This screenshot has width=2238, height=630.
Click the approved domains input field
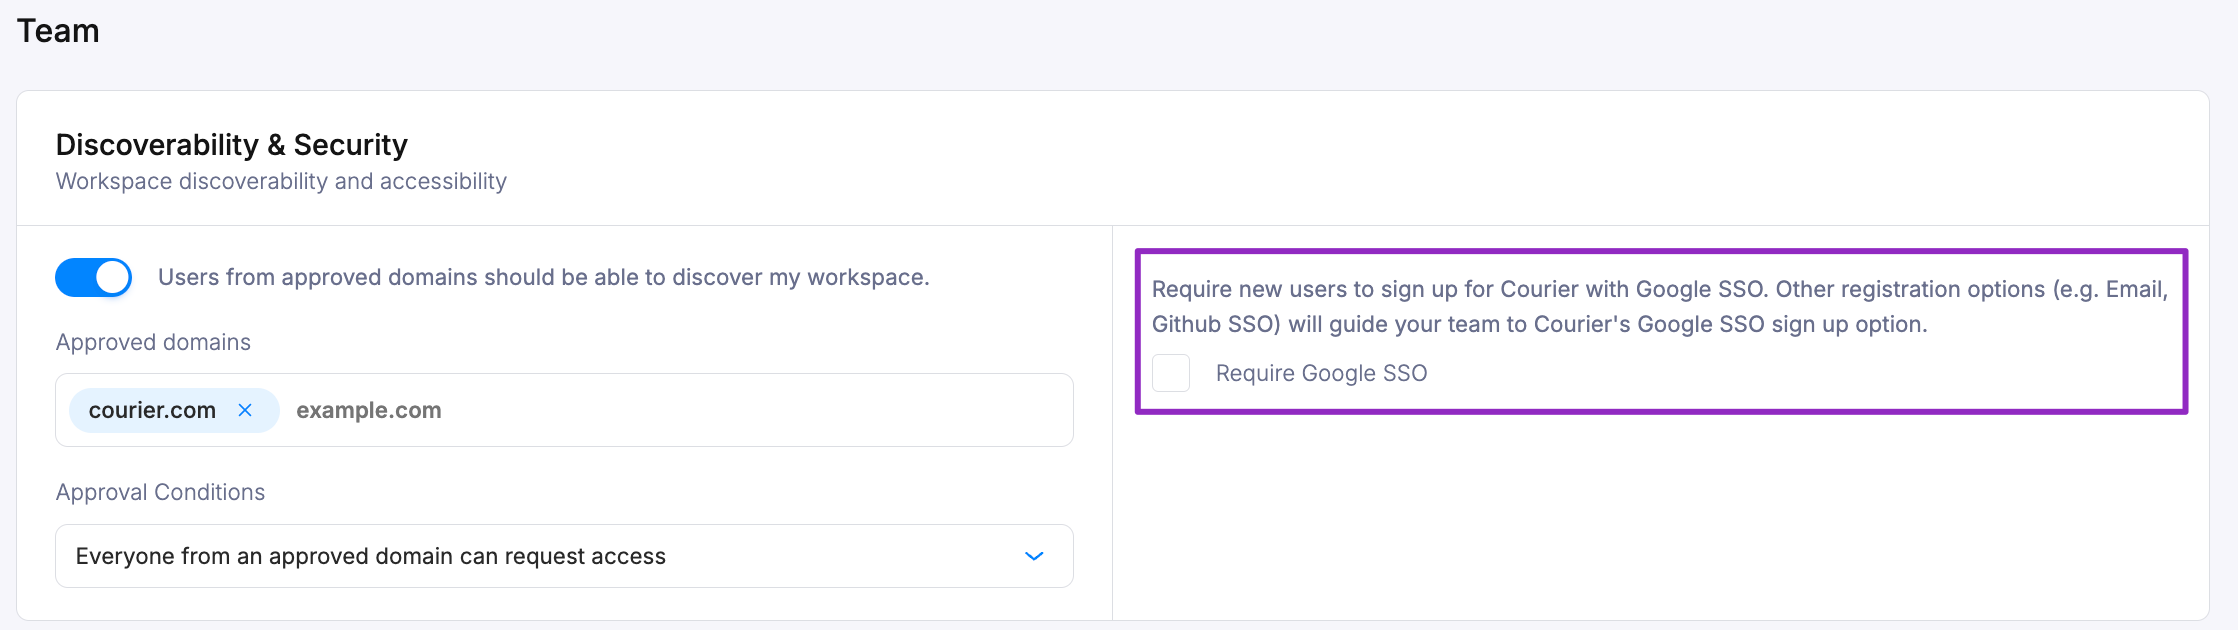(x=564, y=410)
